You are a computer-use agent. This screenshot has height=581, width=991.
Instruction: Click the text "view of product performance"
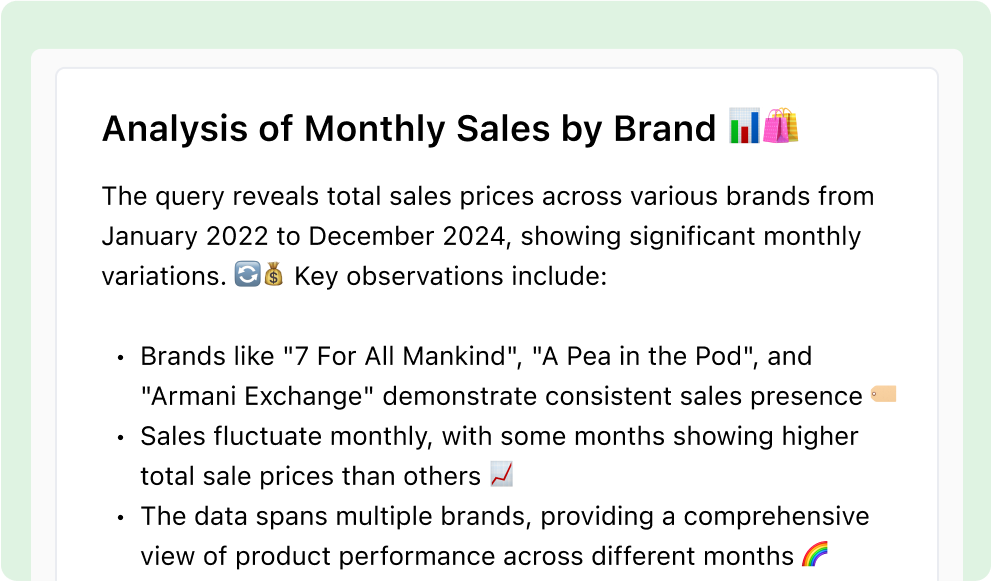click(x=307, y=556)
